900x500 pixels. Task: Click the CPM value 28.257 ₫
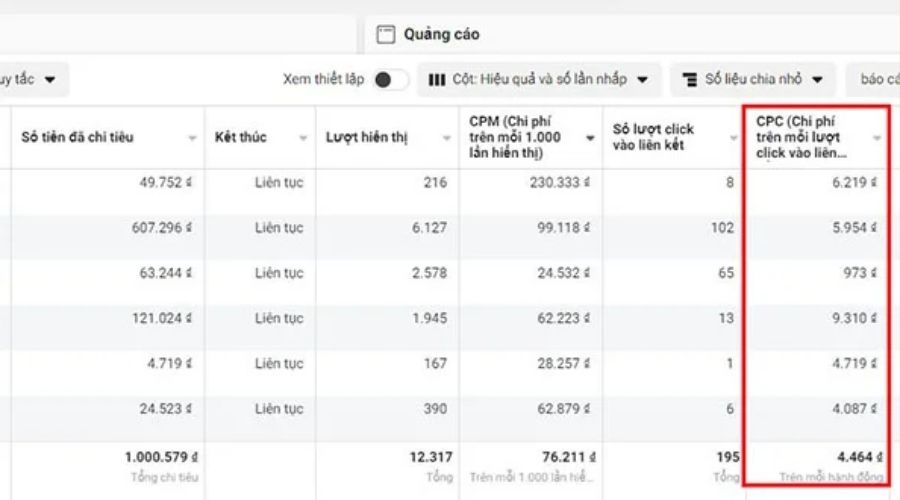[564, 364]
